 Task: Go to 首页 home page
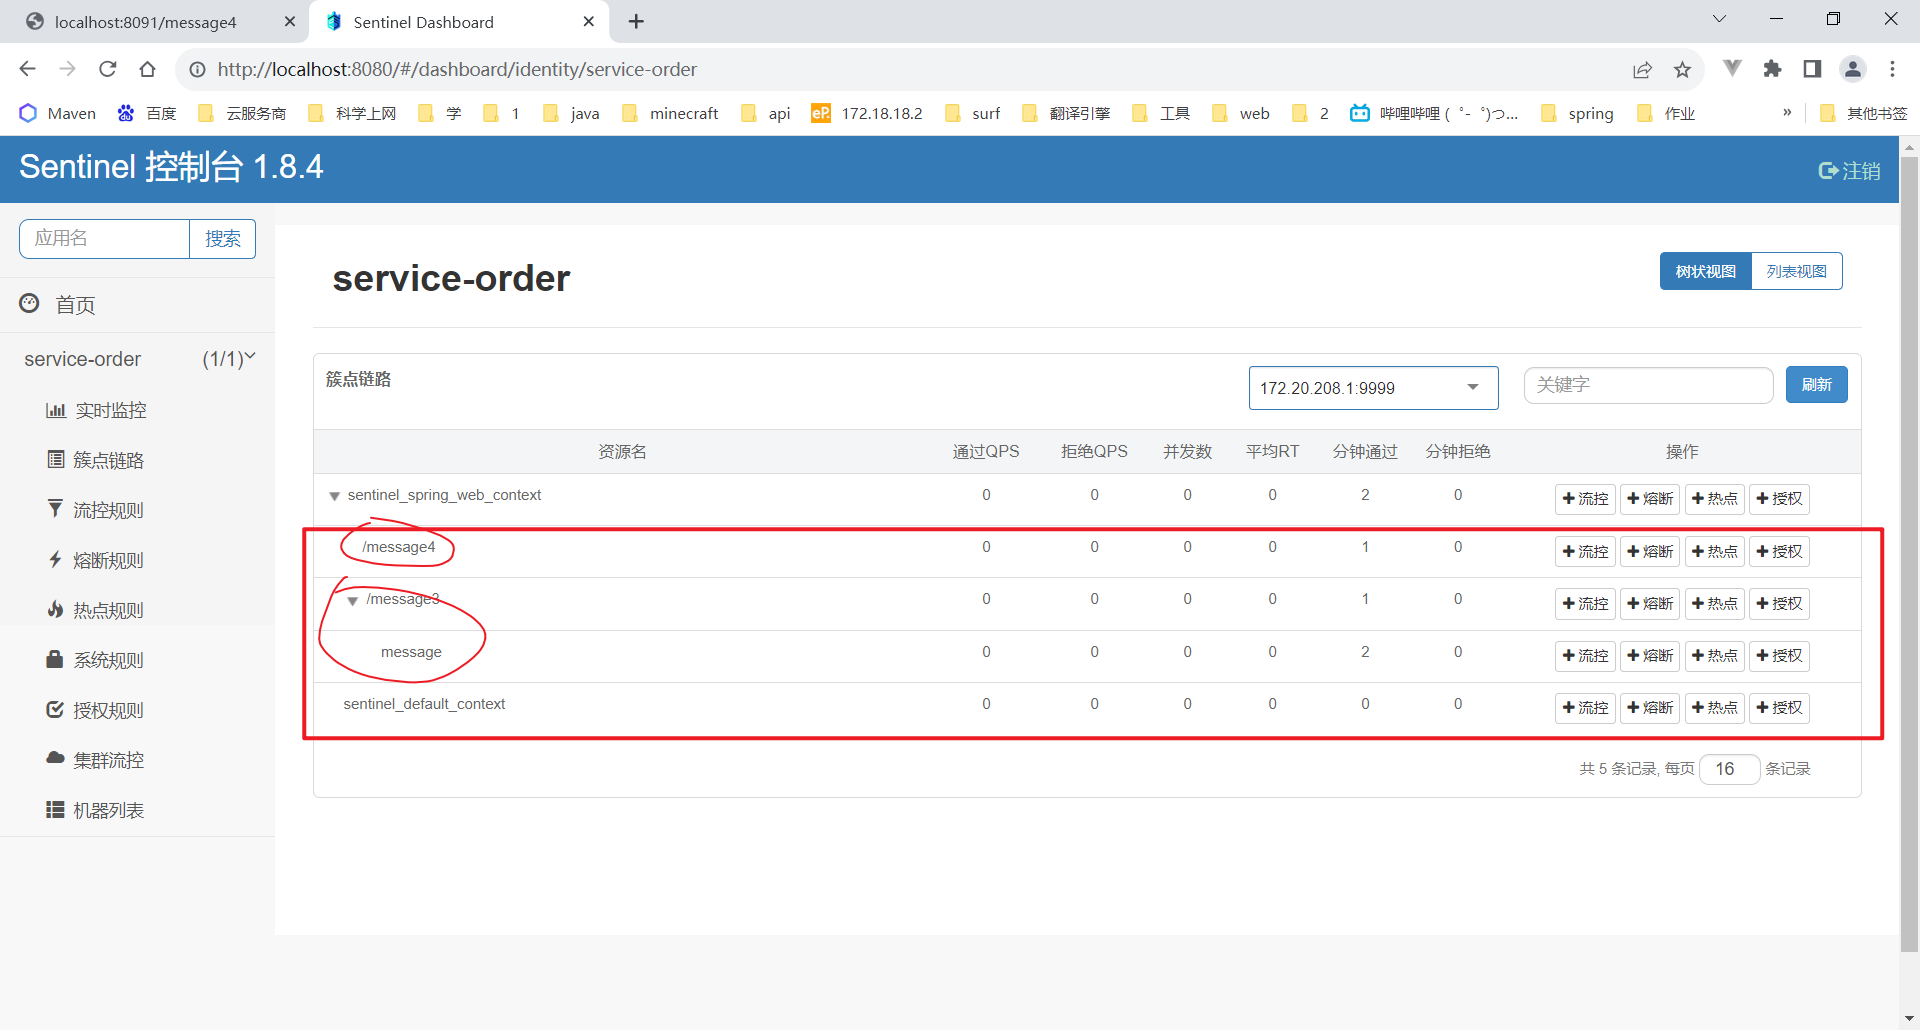click(59, 305)
